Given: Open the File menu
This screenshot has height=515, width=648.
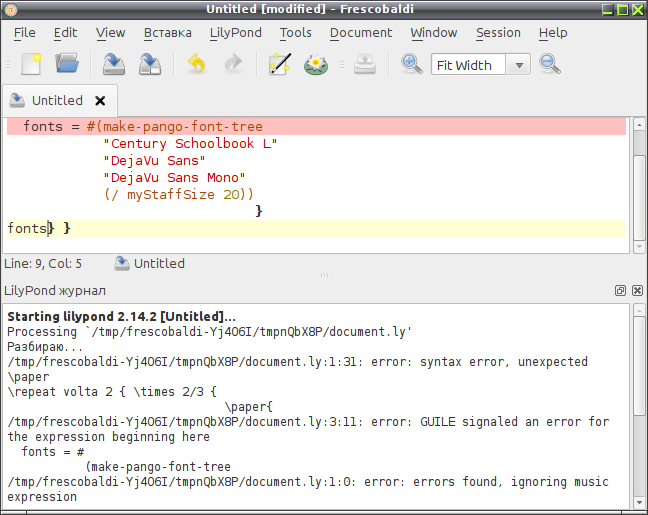Looking at the screenshot, I should pos(24,33).
